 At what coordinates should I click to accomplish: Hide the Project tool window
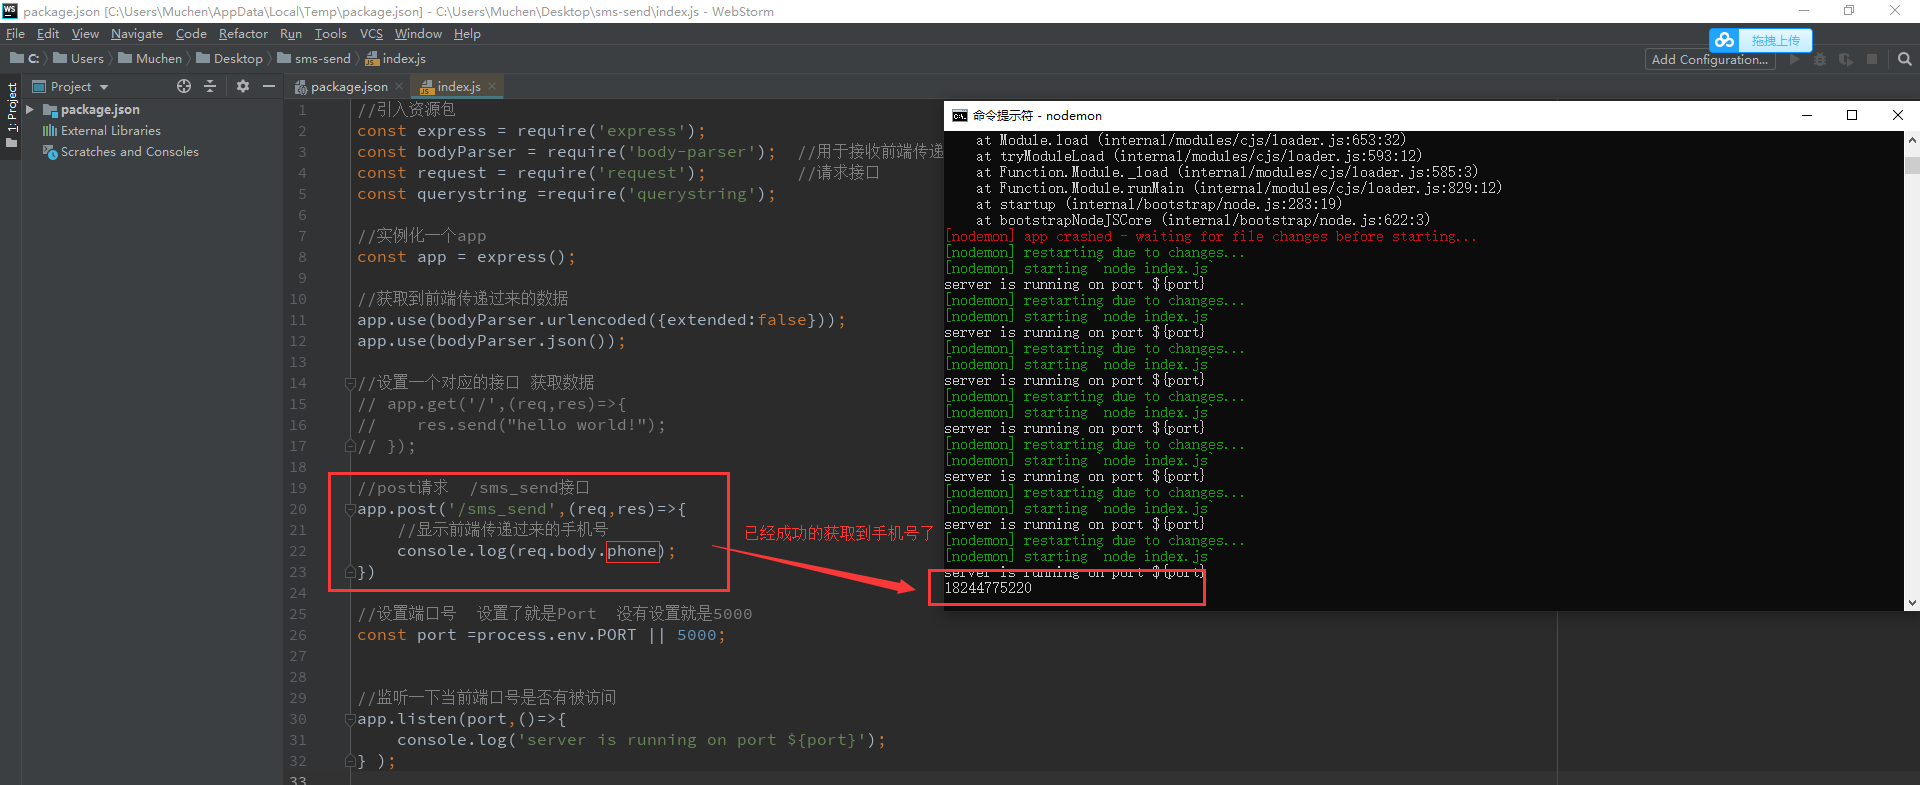click(269, 87)
